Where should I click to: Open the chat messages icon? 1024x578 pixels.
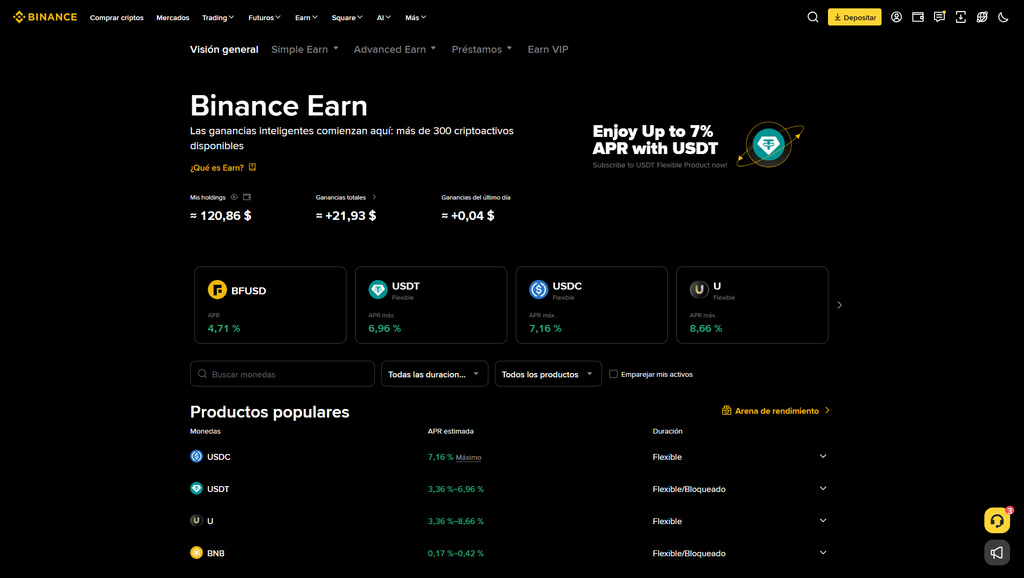[x=939, y=17]
